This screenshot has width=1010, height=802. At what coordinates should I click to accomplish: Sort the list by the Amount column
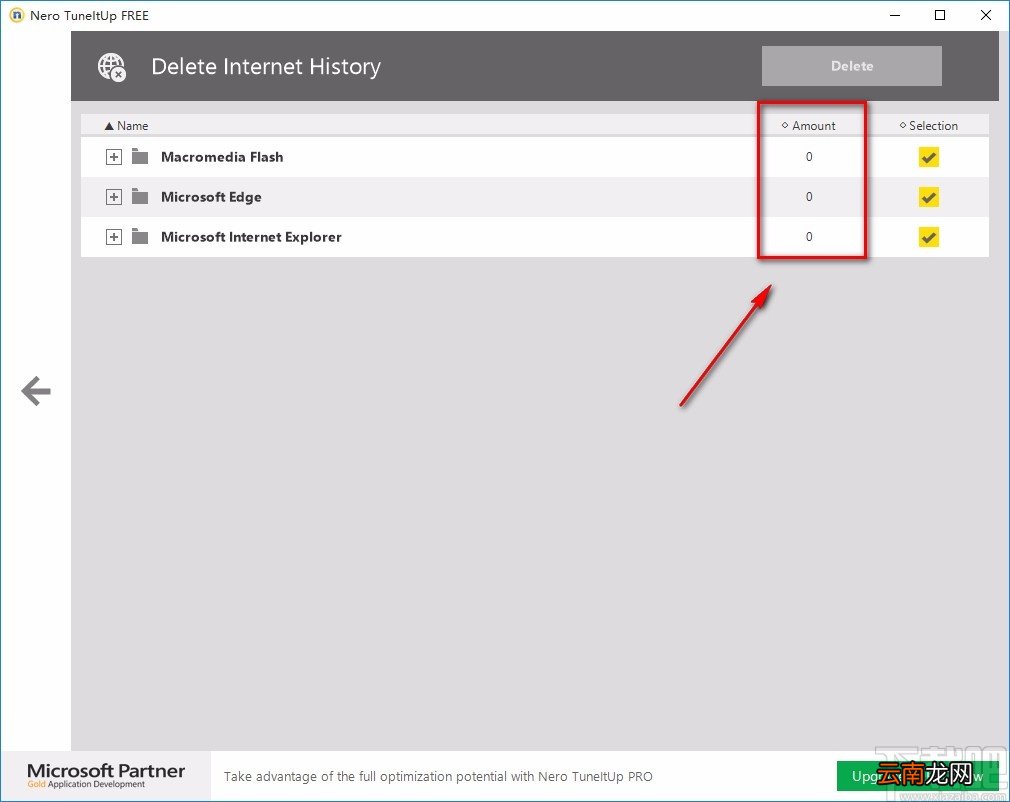(808, 126)
